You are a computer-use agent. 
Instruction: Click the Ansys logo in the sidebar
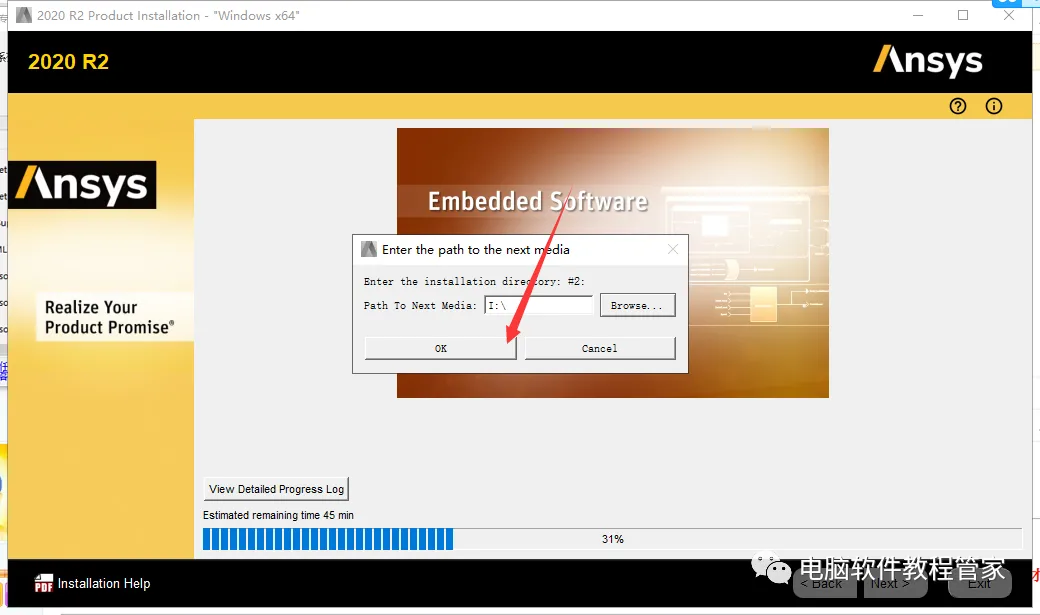82,184
